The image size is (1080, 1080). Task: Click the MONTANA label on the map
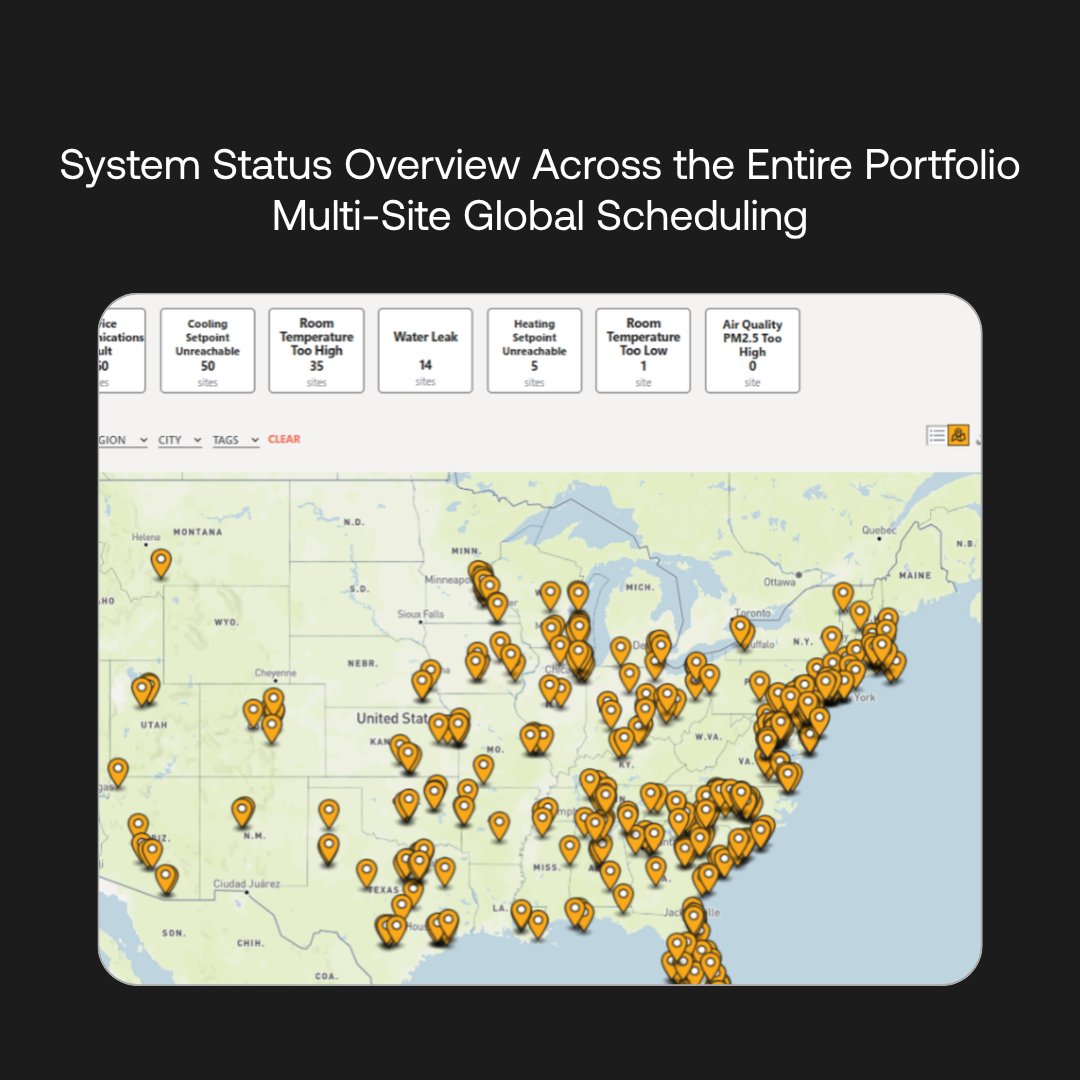click(198, 532)
